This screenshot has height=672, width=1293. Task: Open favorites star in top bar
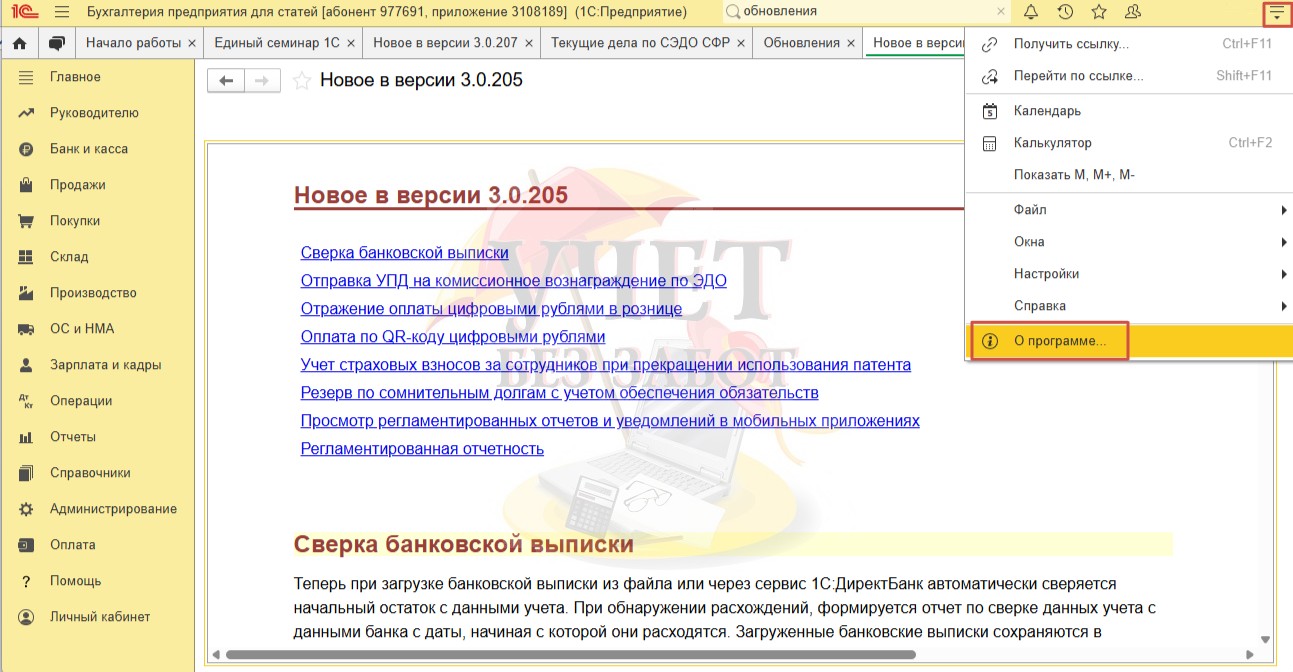click(1099, 12)
